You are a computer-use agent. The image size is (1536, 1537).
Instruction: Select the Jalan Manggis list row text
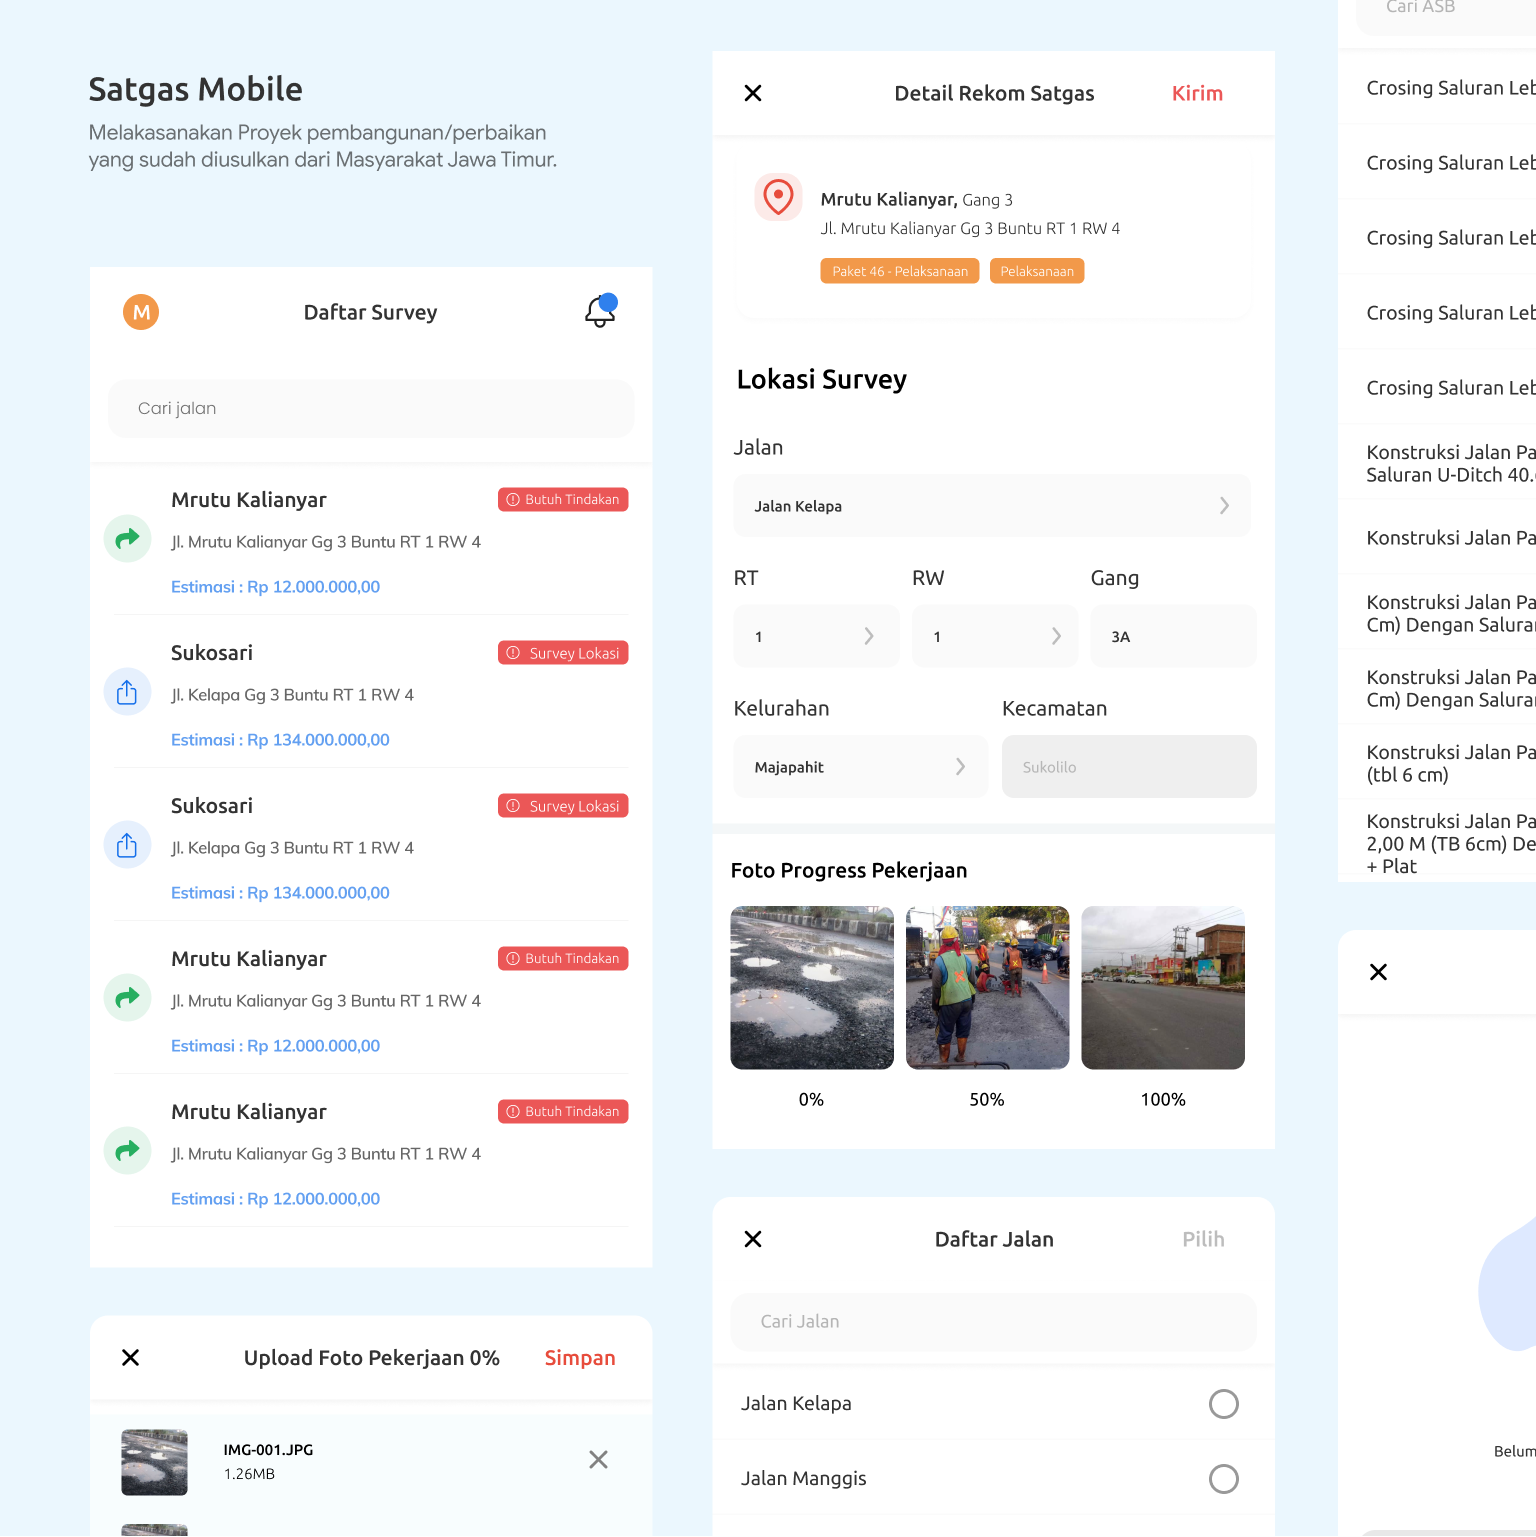803,1479
